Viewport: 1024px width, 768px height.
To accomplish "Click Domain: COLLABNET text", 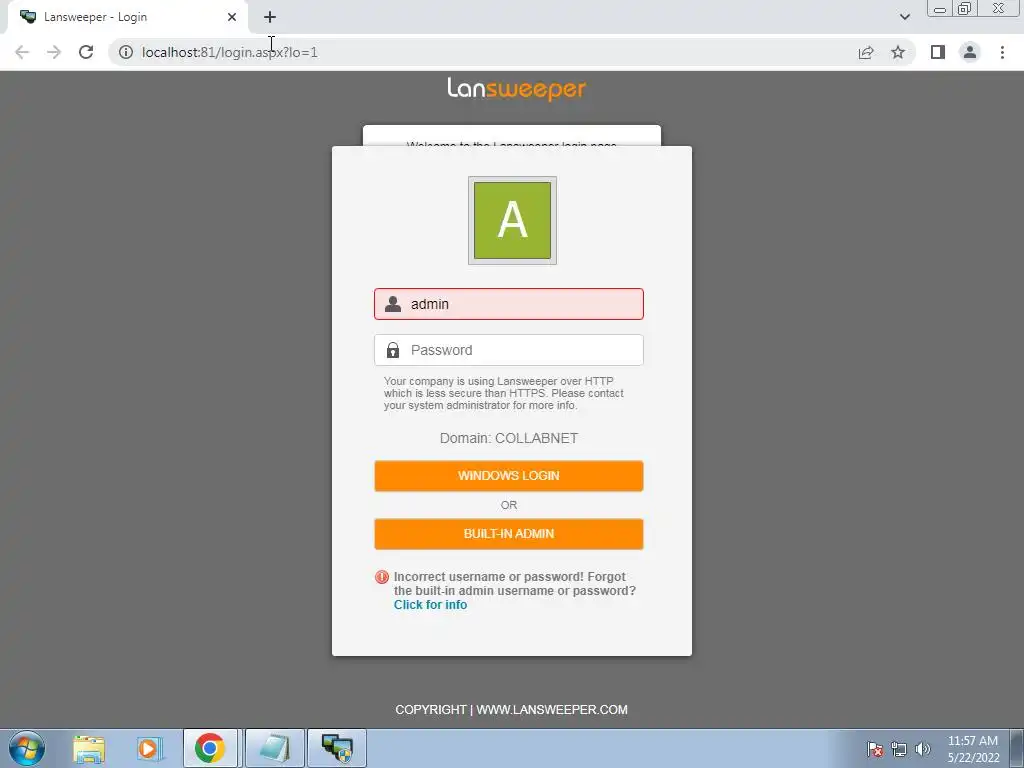I will 509,438.
